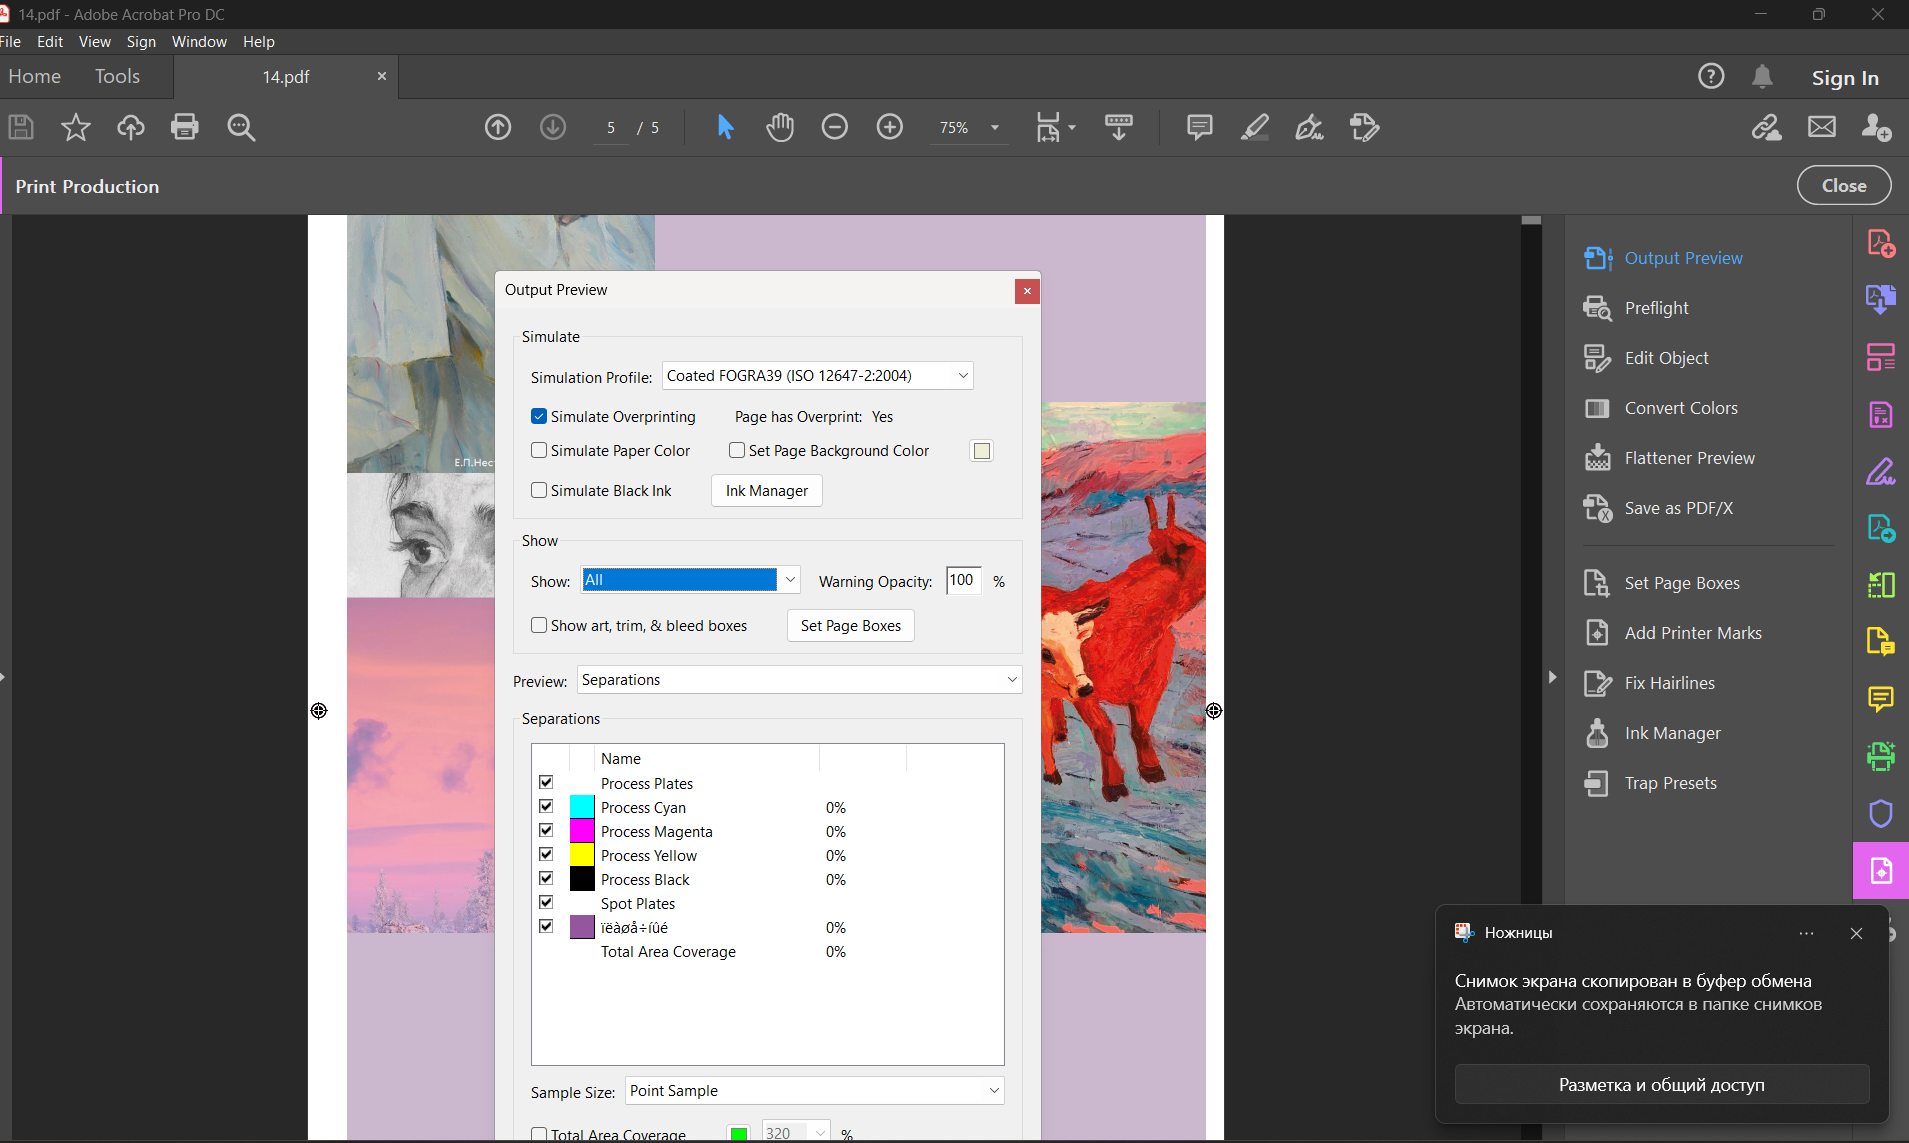Open Fix Hairlines tool
The width and height of the screenshot is (1909, 1143).
pos(1669,683)
